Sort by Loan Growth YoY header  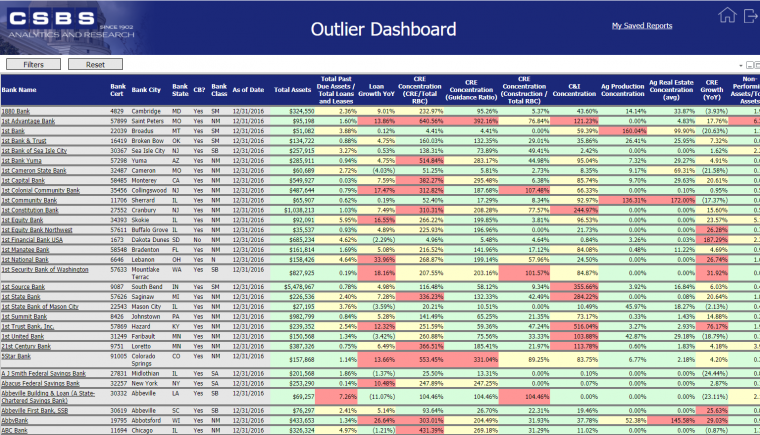point(377,90)
